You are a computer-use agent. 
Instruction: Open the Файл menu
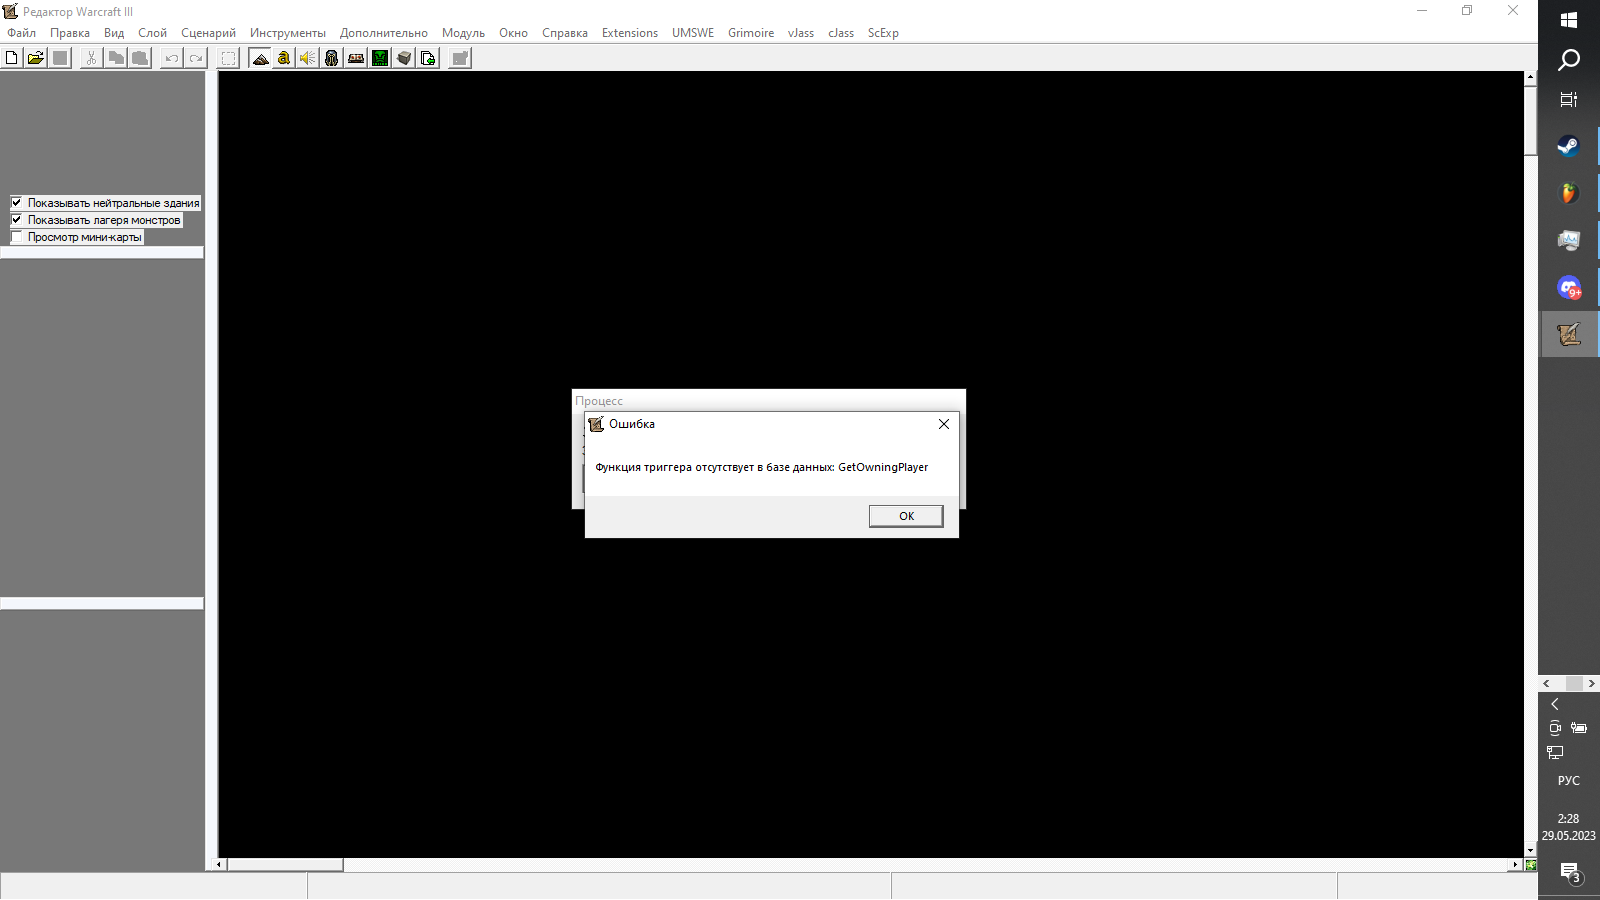[x=21, y=33]
